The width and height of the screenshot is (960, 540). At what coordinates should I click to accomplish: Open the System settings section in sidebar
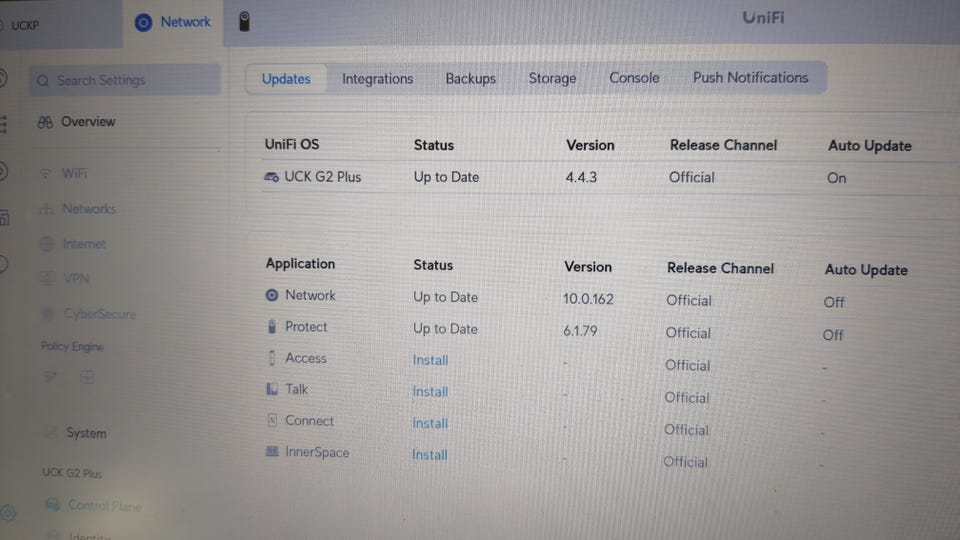pos(86,433)
